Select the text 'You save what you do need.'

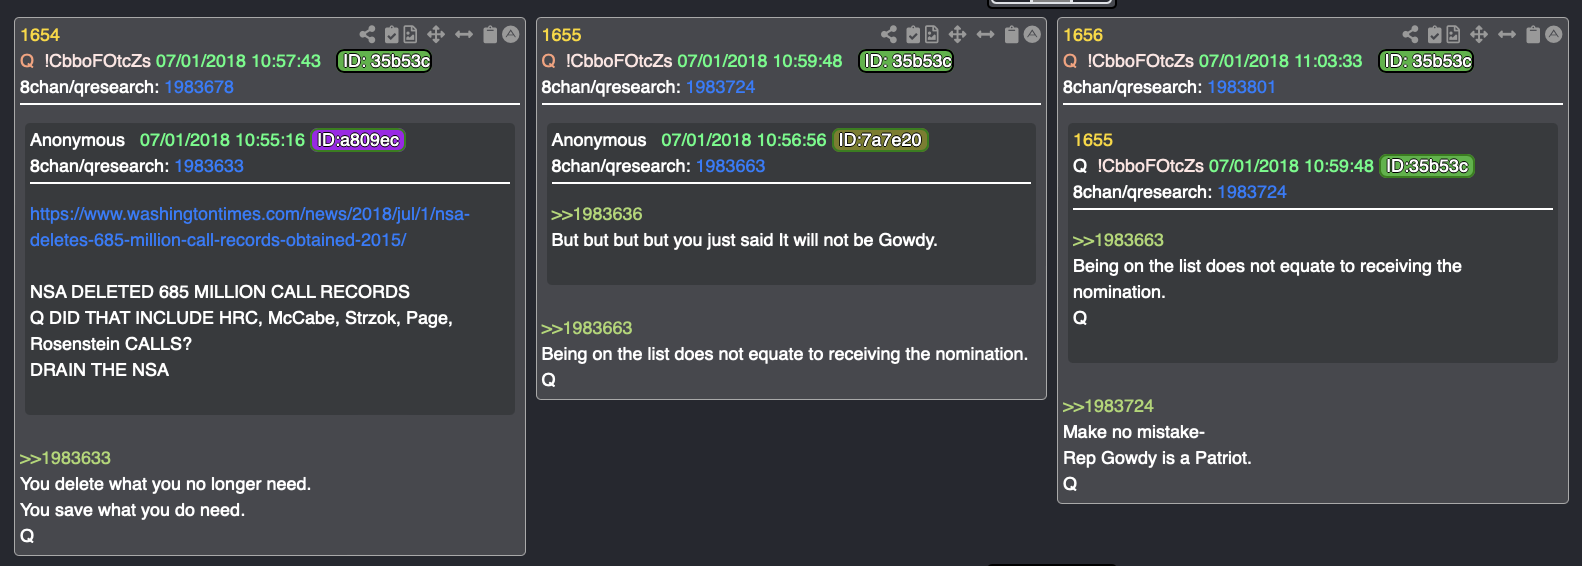coord(132,510)
